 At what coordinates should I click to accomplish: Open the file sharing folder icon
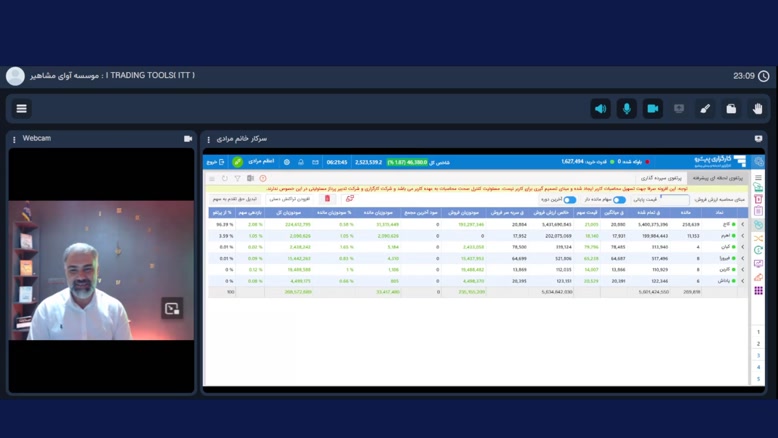coord(731,108)
